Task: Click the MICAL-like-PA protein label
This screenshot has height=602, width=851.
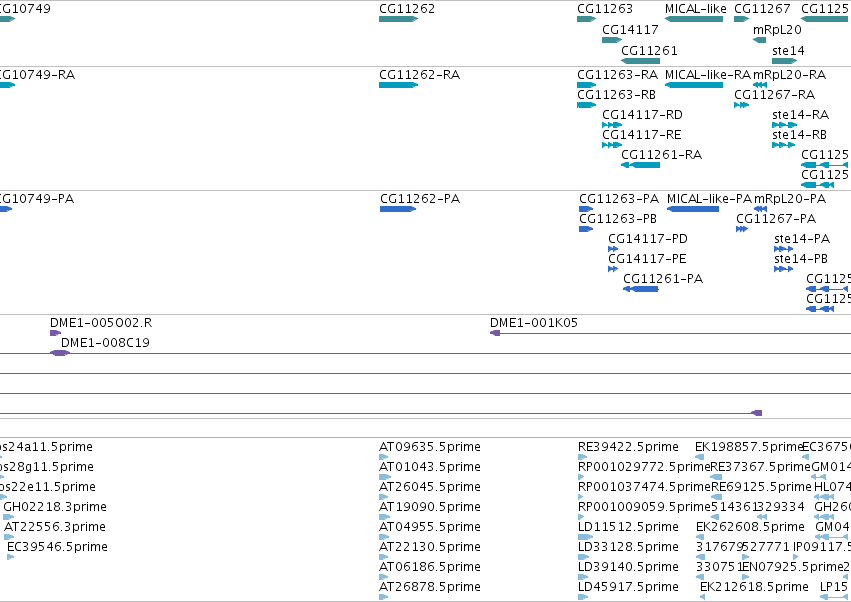Action: (709, 199)
